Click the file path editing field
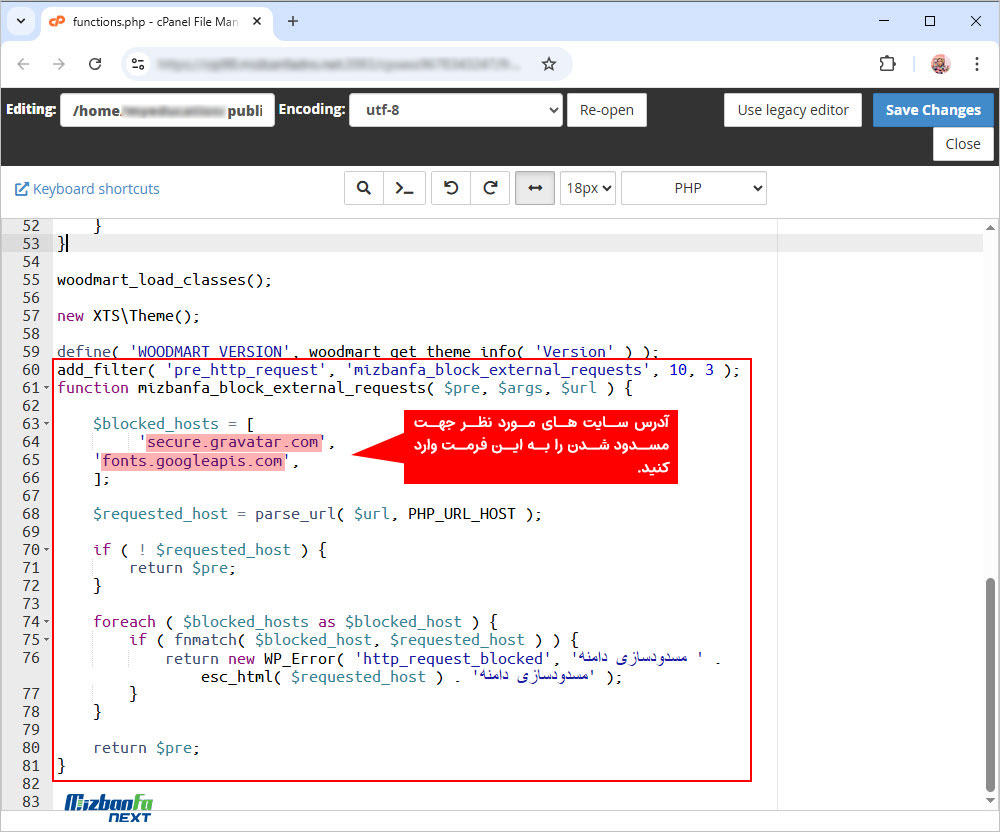 click(x=167, y=110)
